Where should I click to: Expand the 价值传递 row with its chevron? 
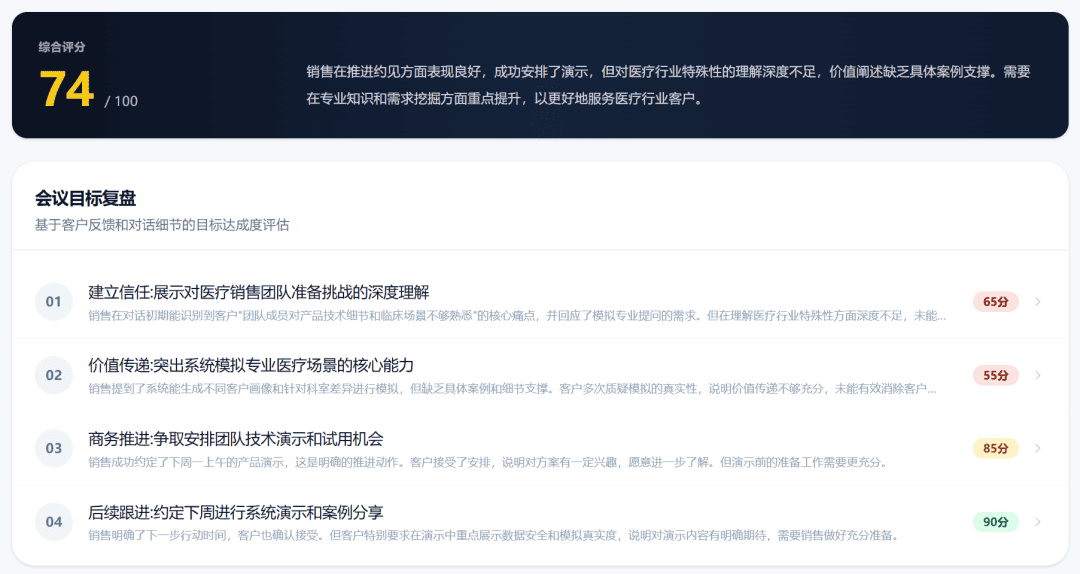point(1038,375)
